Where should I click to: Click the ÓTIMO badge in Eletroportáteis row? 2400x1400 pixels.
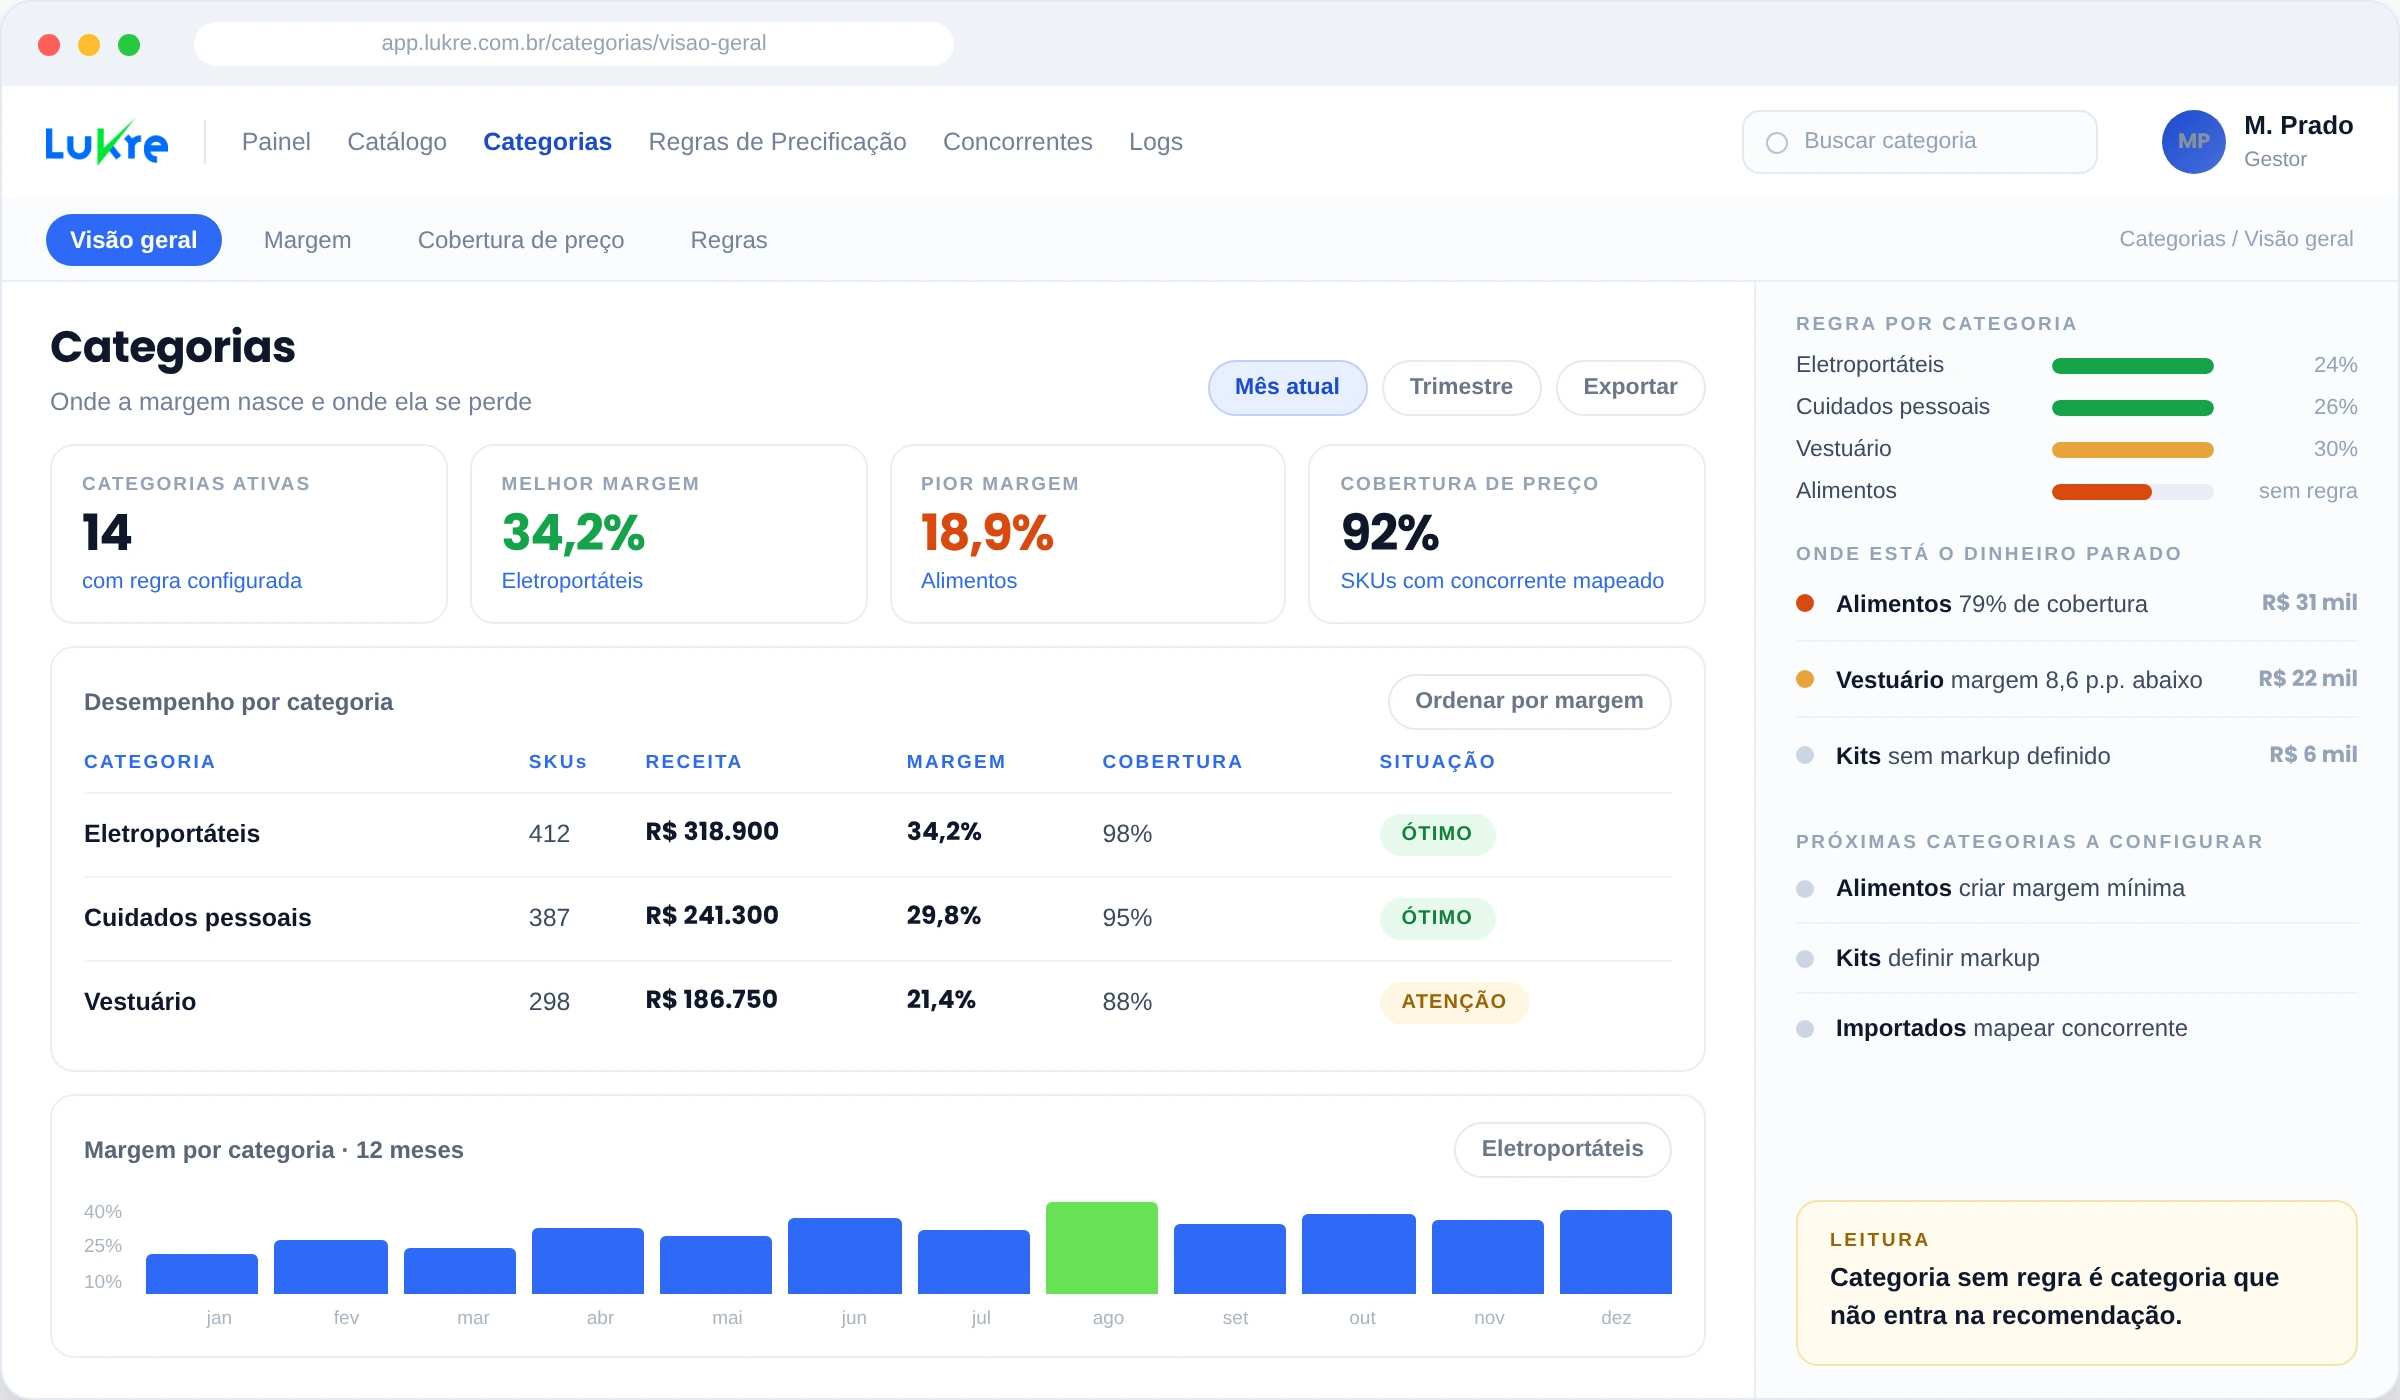point(1437,834)
